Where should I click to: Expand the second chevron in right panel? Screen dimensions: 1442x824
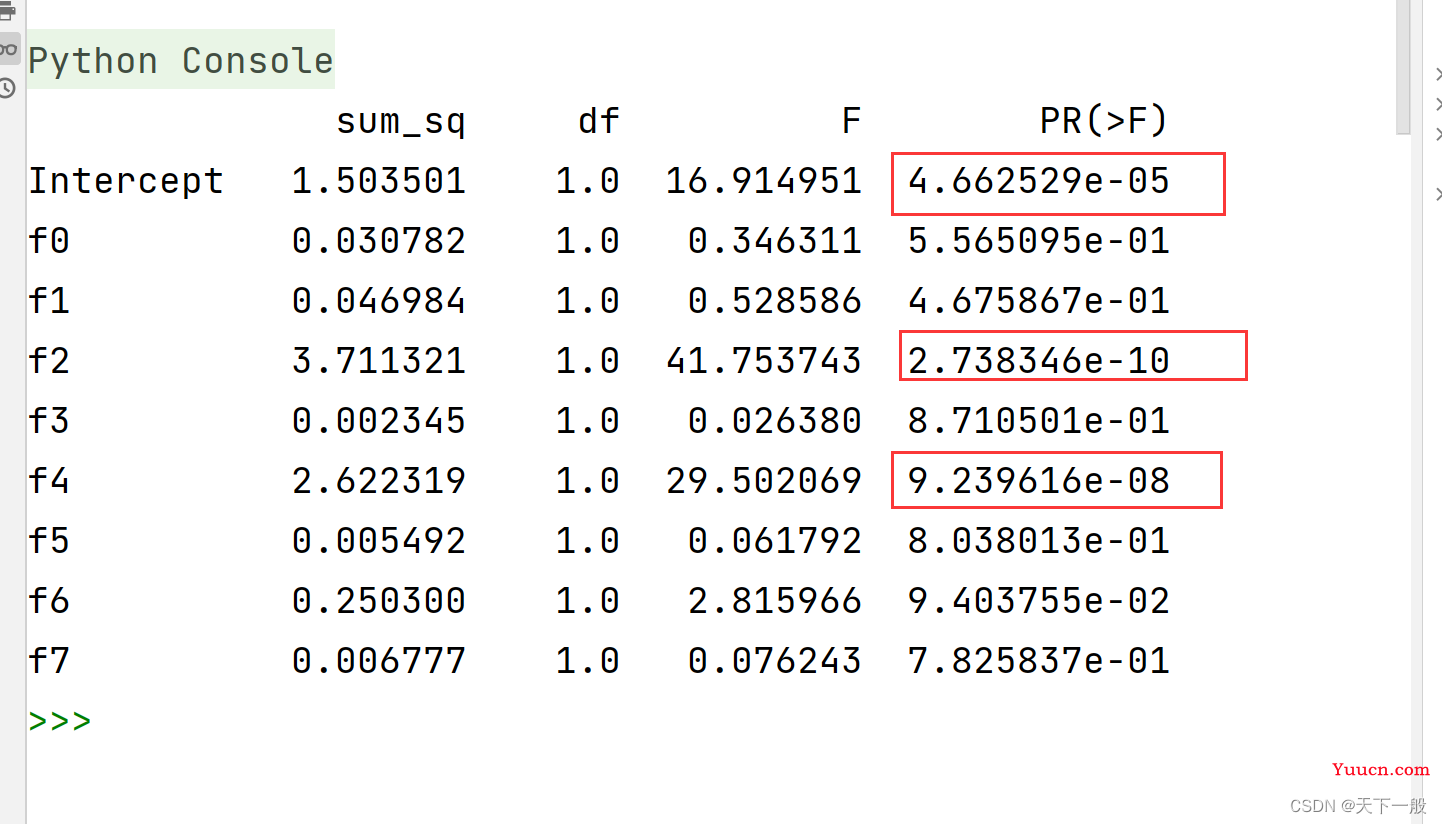(x=1437, y=104)
